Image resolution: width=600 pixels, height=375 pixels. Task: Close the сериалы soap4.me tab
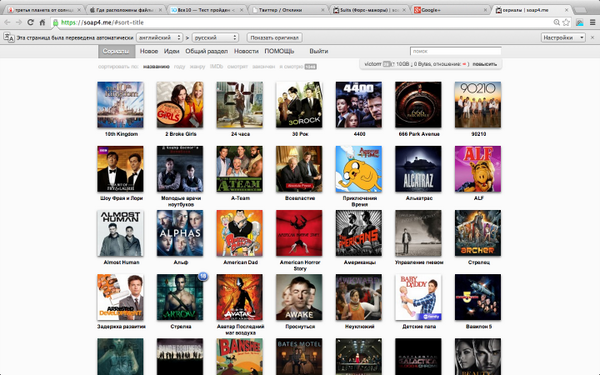point(567,10)
